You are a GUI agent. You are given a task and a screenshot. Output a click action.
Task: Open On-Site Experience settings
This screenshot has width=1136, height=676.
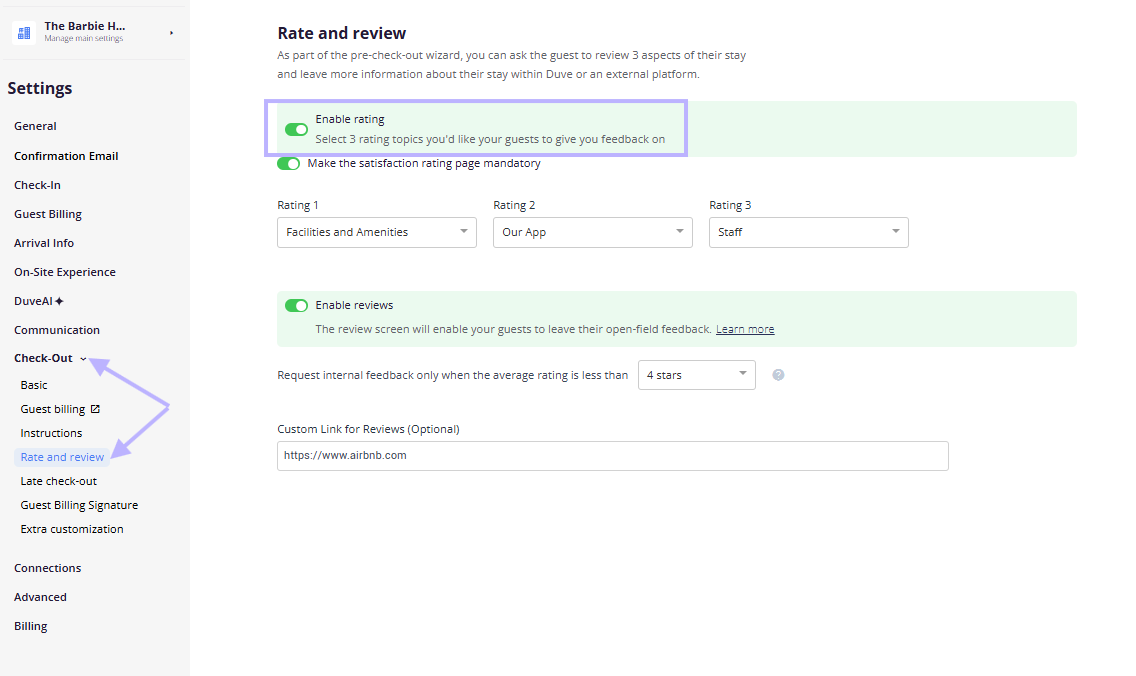pyautogui.click(x=64, y=272)
